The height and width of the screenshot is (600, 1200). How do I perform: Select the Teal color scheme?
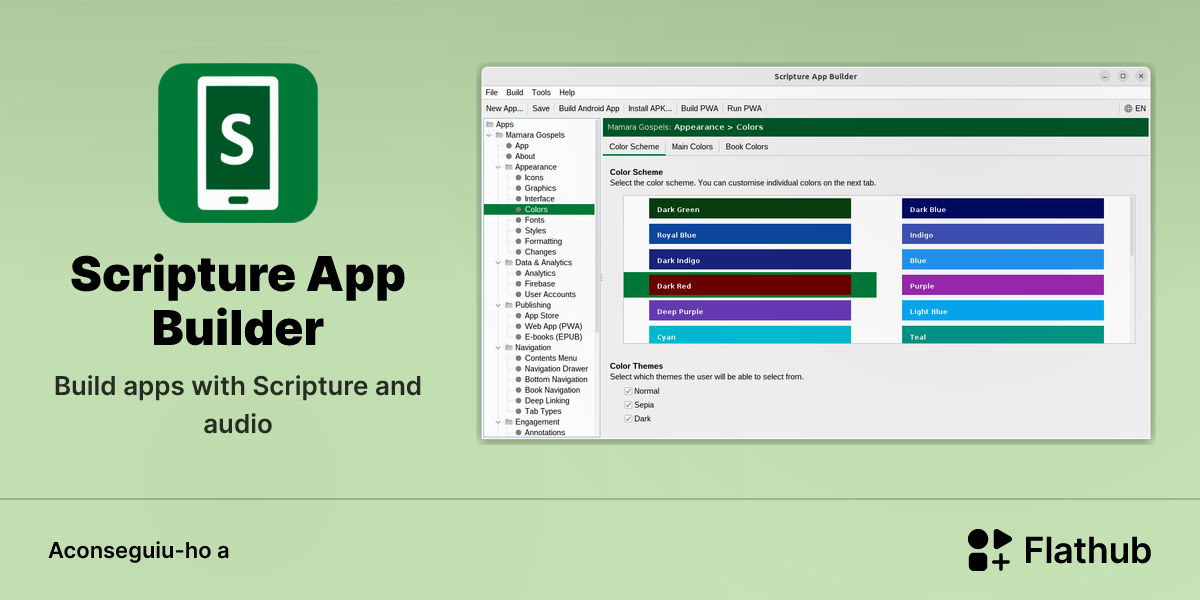point(1003,335)
